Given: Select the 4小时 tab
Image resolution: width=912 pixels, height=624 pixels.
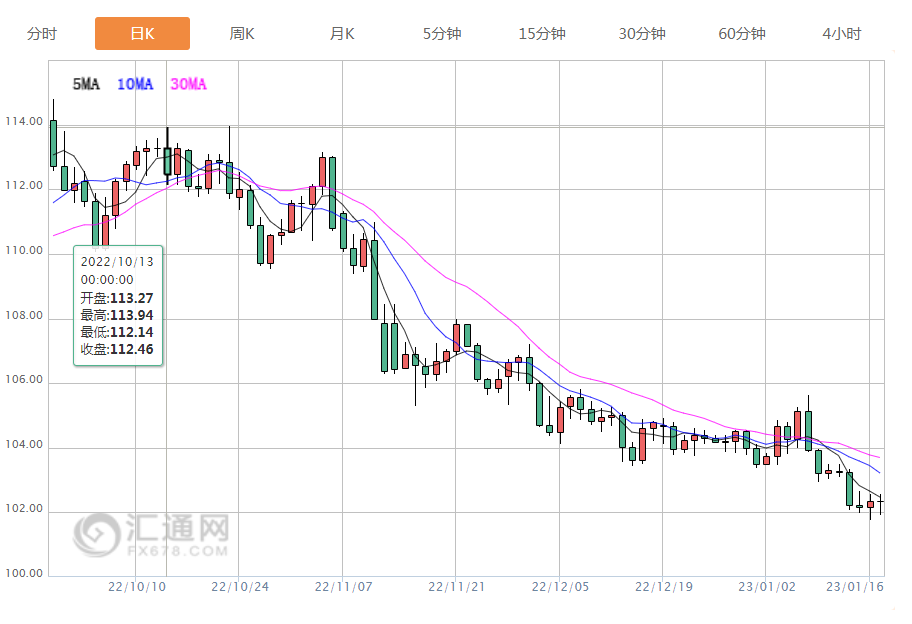Looking at the screenshot, I should [842, 33].
